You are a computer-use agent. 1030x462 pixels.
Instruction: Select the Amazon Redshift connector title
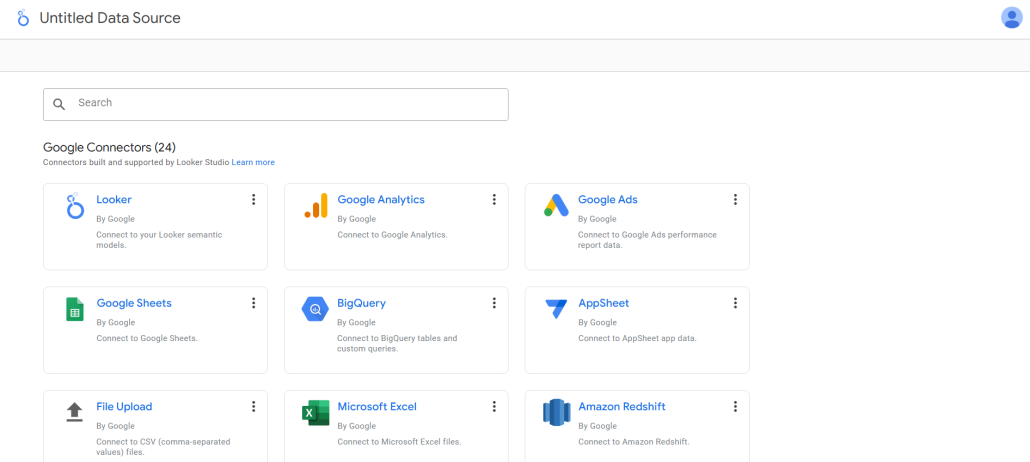pyautogui.click(x=622, y=407)
